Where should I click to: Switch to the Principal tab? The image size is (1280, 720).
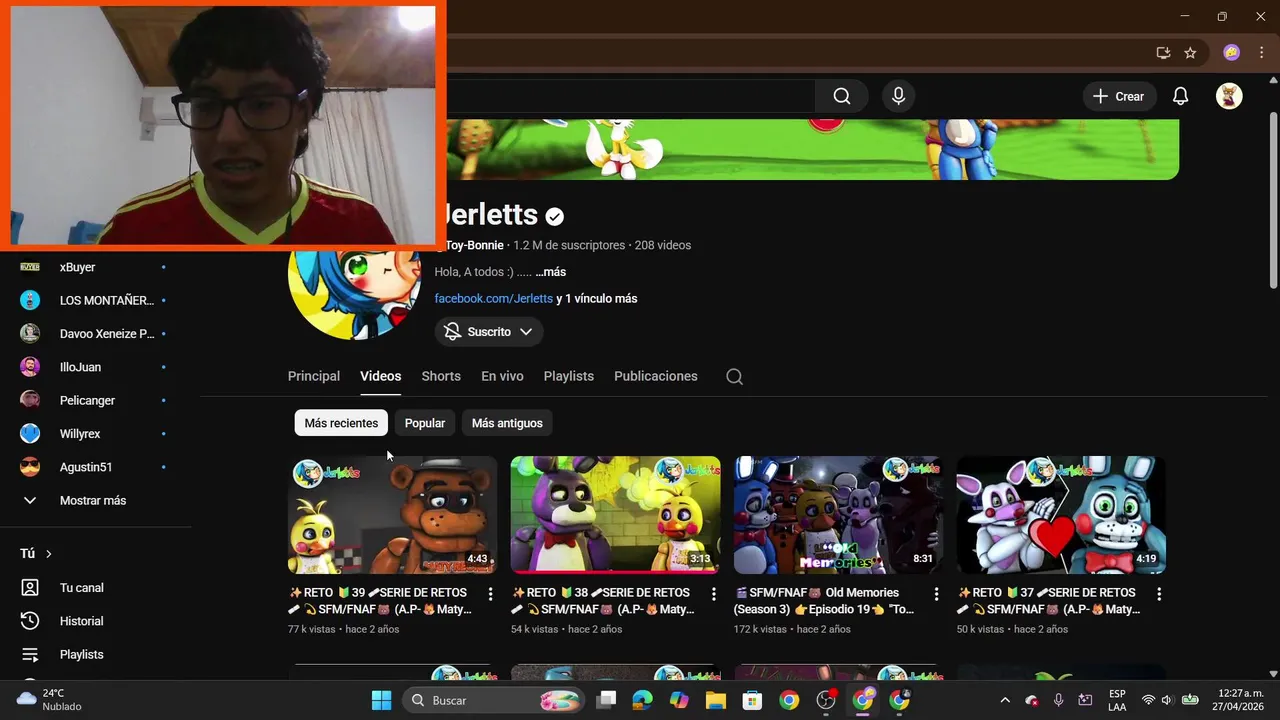pos(314,376)
